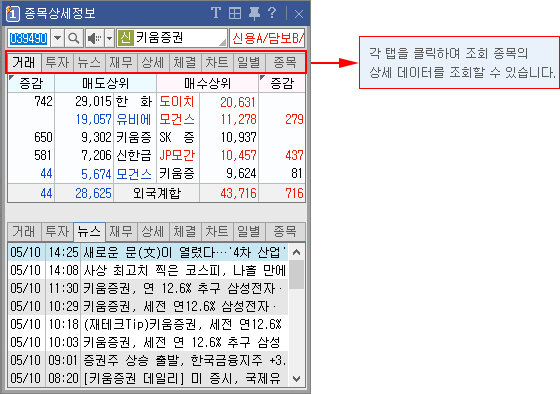Image resolution: width=560 pixels, height=394 pixels.
Task: Click the news list scroll down arrow
Action: (296, 379)
